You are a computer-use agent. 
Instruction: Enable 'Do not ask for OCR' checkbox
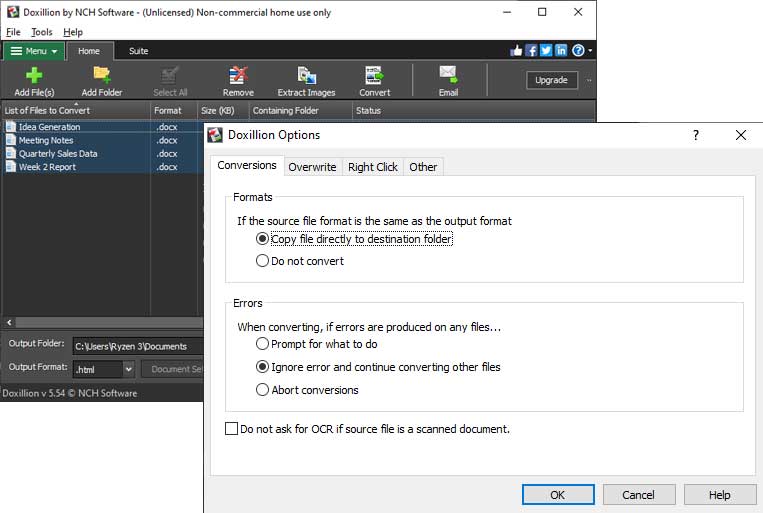[232, 429]
